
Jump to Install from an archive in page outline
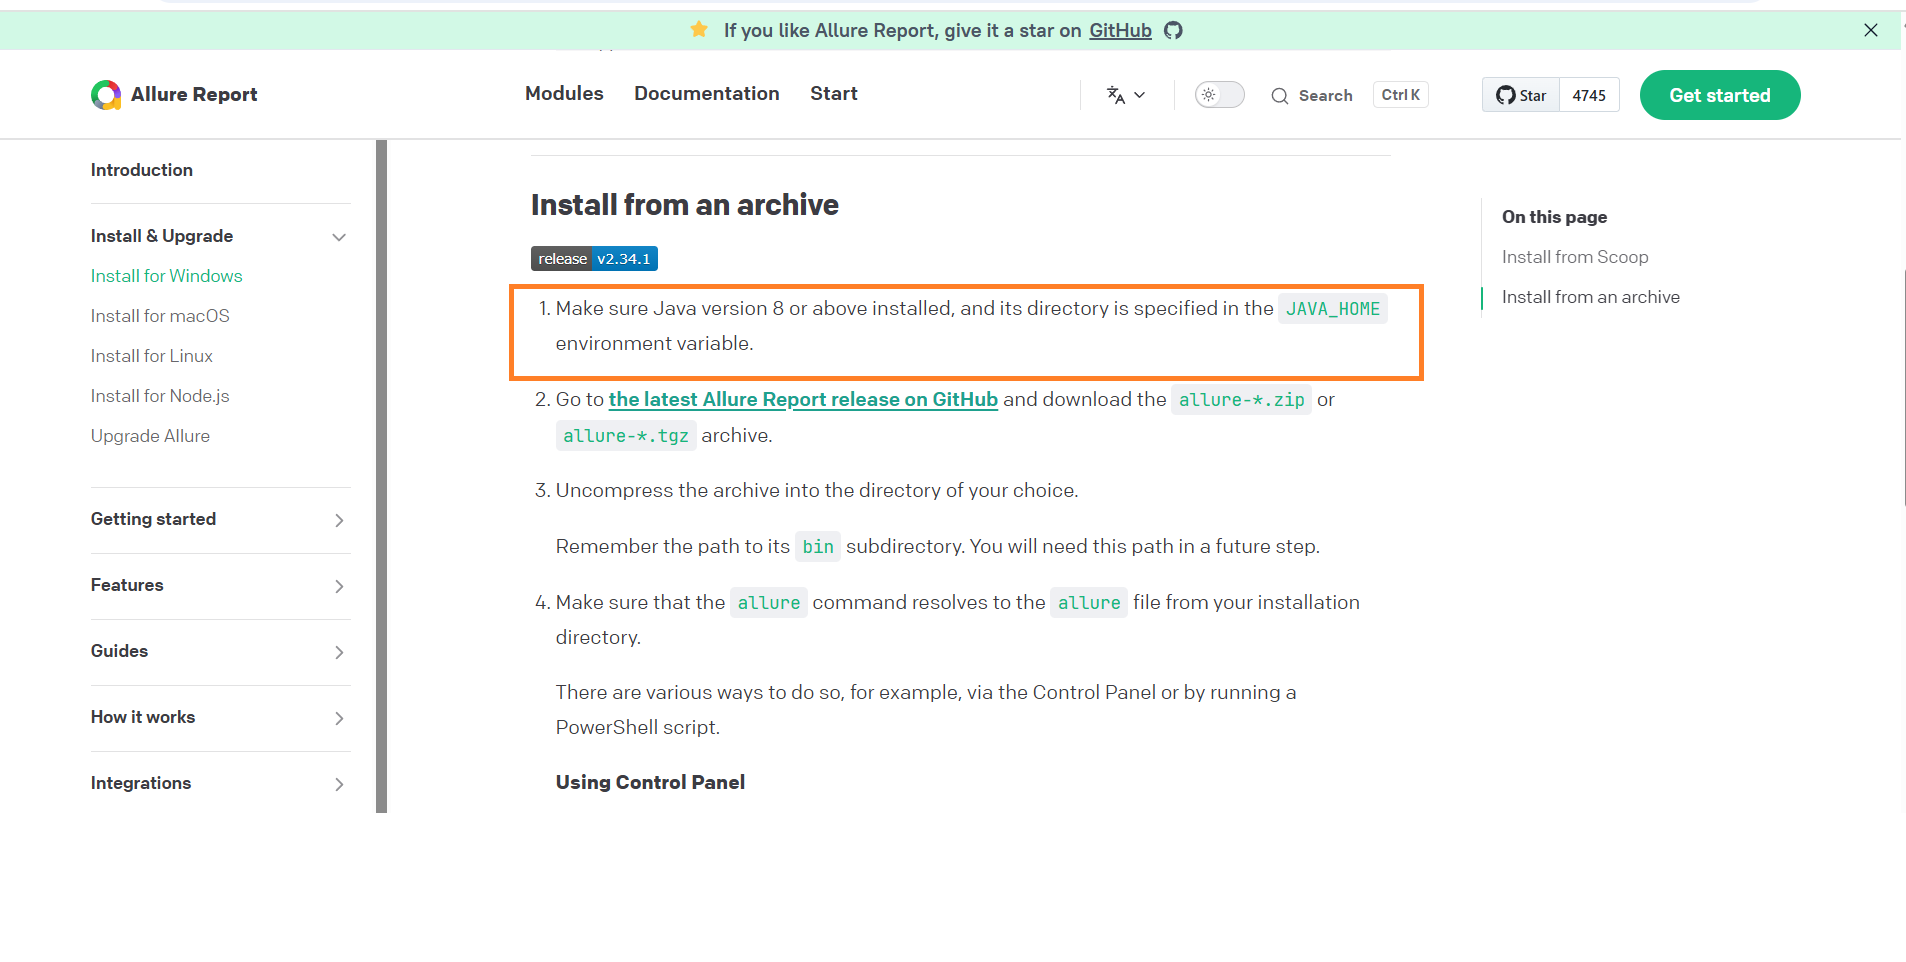[x=1591, y=297]
